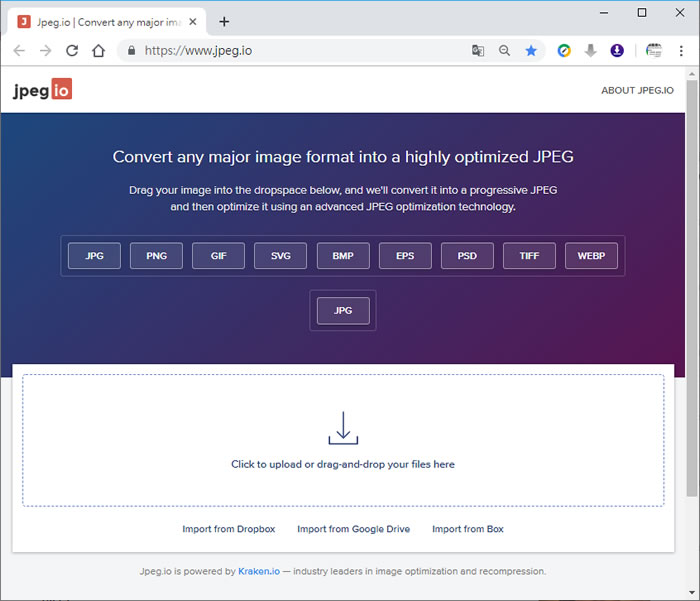This screenshot has width=700, height=601.
Task: Open a new browser tab
Action: pyautogui.click(x=224, y=21)
